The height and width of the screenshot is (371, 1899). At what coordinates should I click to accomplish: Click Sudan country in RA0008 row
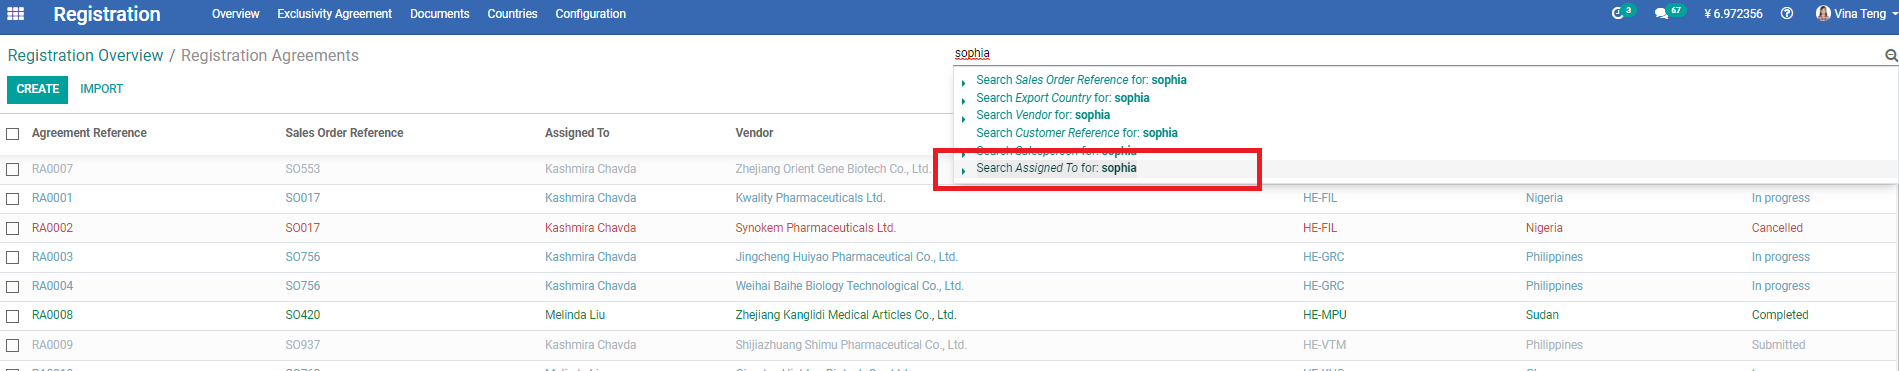tap(1542, 315)
